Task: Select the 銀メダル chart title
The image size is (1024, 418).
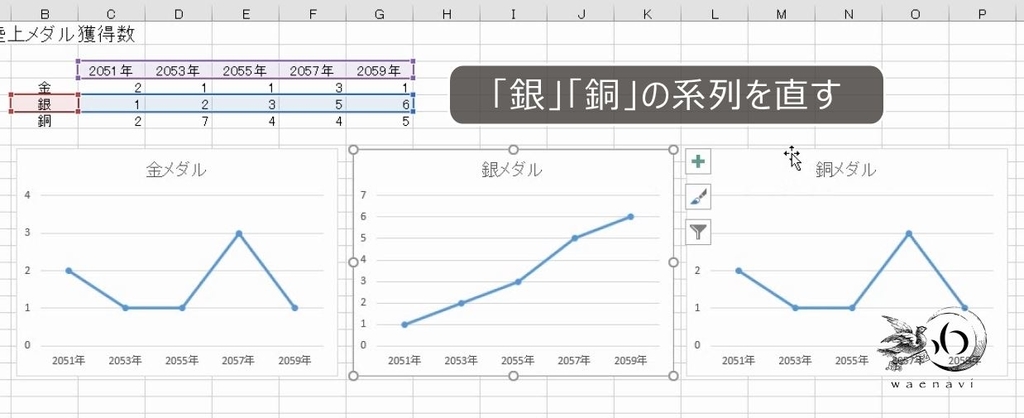Action: [512, 170]
